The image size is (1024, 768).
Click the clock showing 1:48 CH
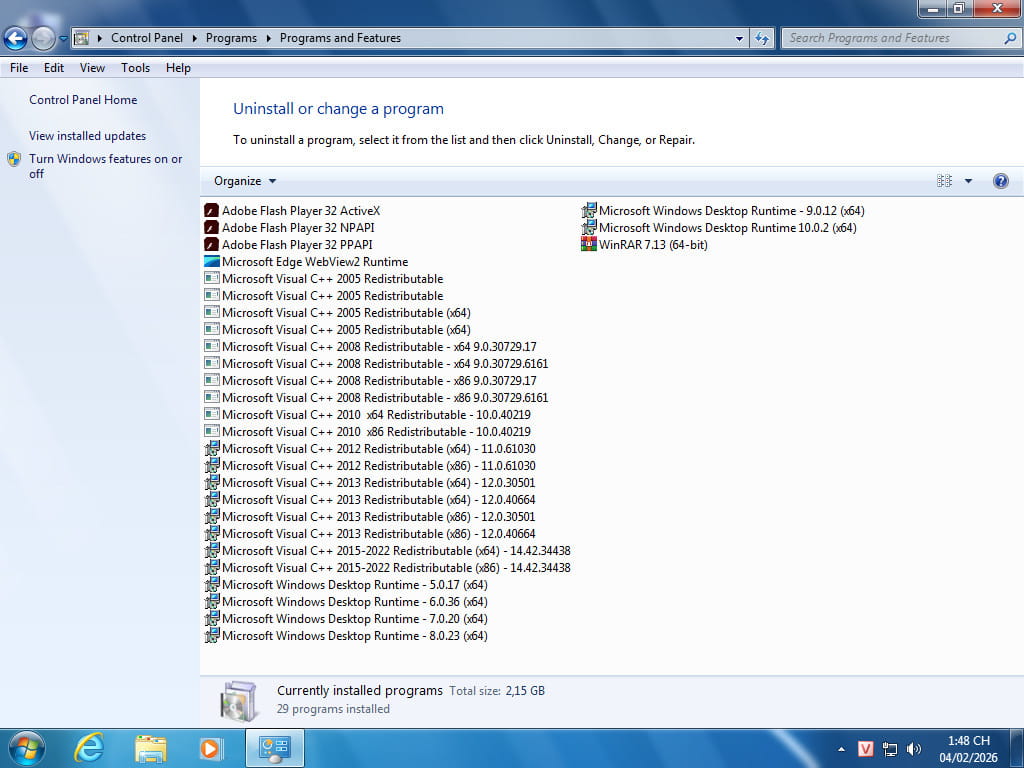click(x=968, y=741)
